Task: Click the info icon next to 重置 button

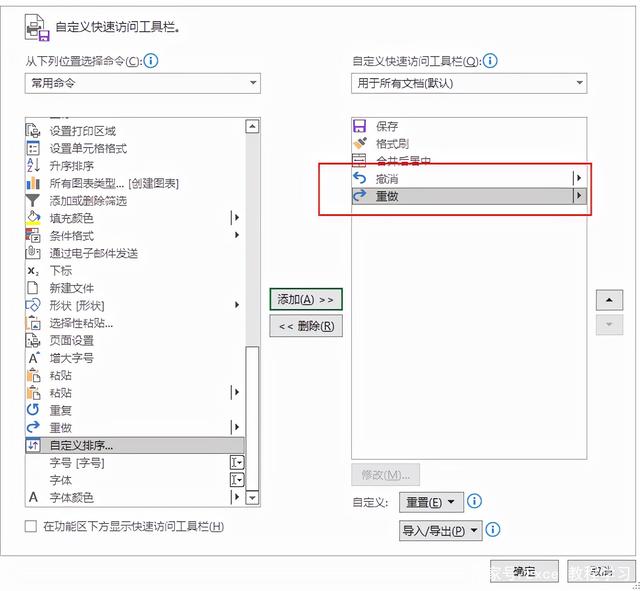Action: 474,501
